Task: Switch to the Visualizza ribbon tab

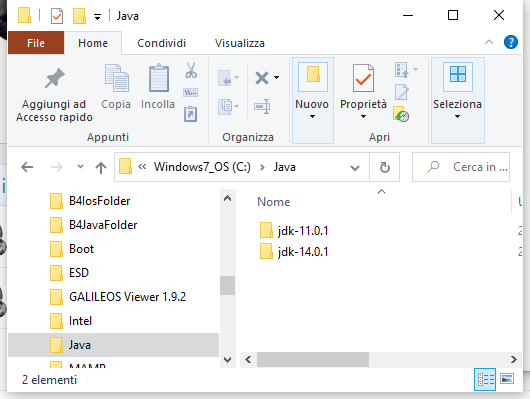Action: pyautogui.click(x=240, y=43)
